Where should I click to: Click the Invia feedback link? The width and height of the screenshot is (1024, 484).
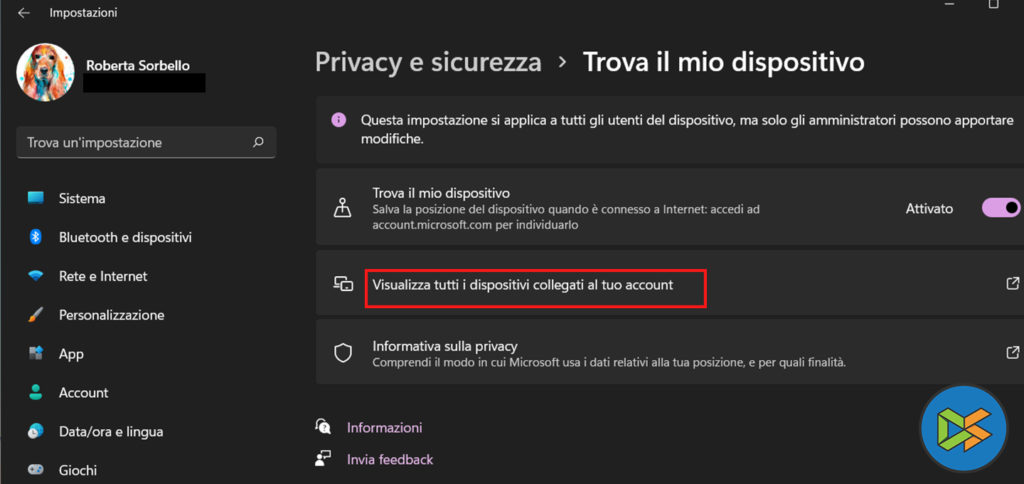[x=389, y=460]
